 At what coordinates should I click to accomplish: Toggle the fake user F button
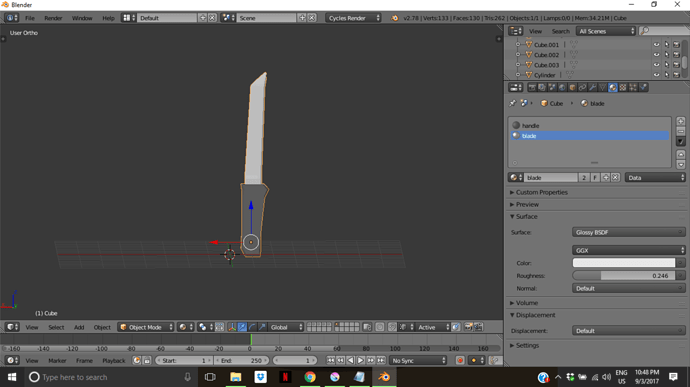[595, 178]
